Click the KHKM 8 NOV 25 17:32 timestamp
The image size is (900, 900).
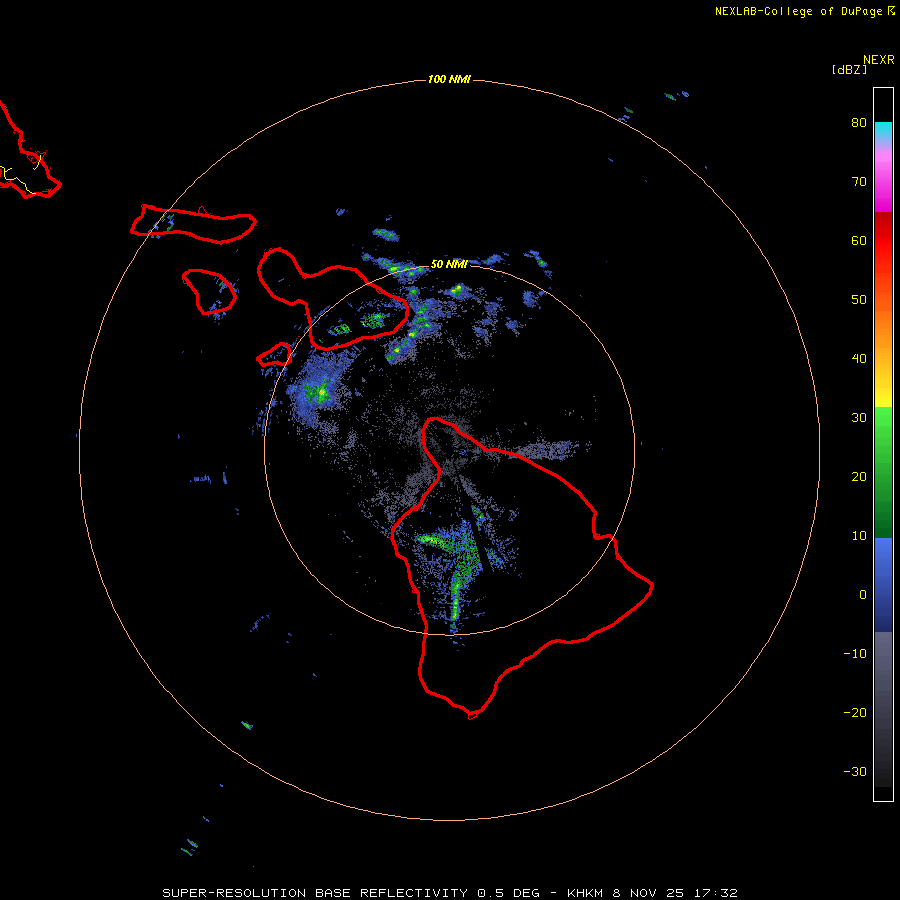652,893
